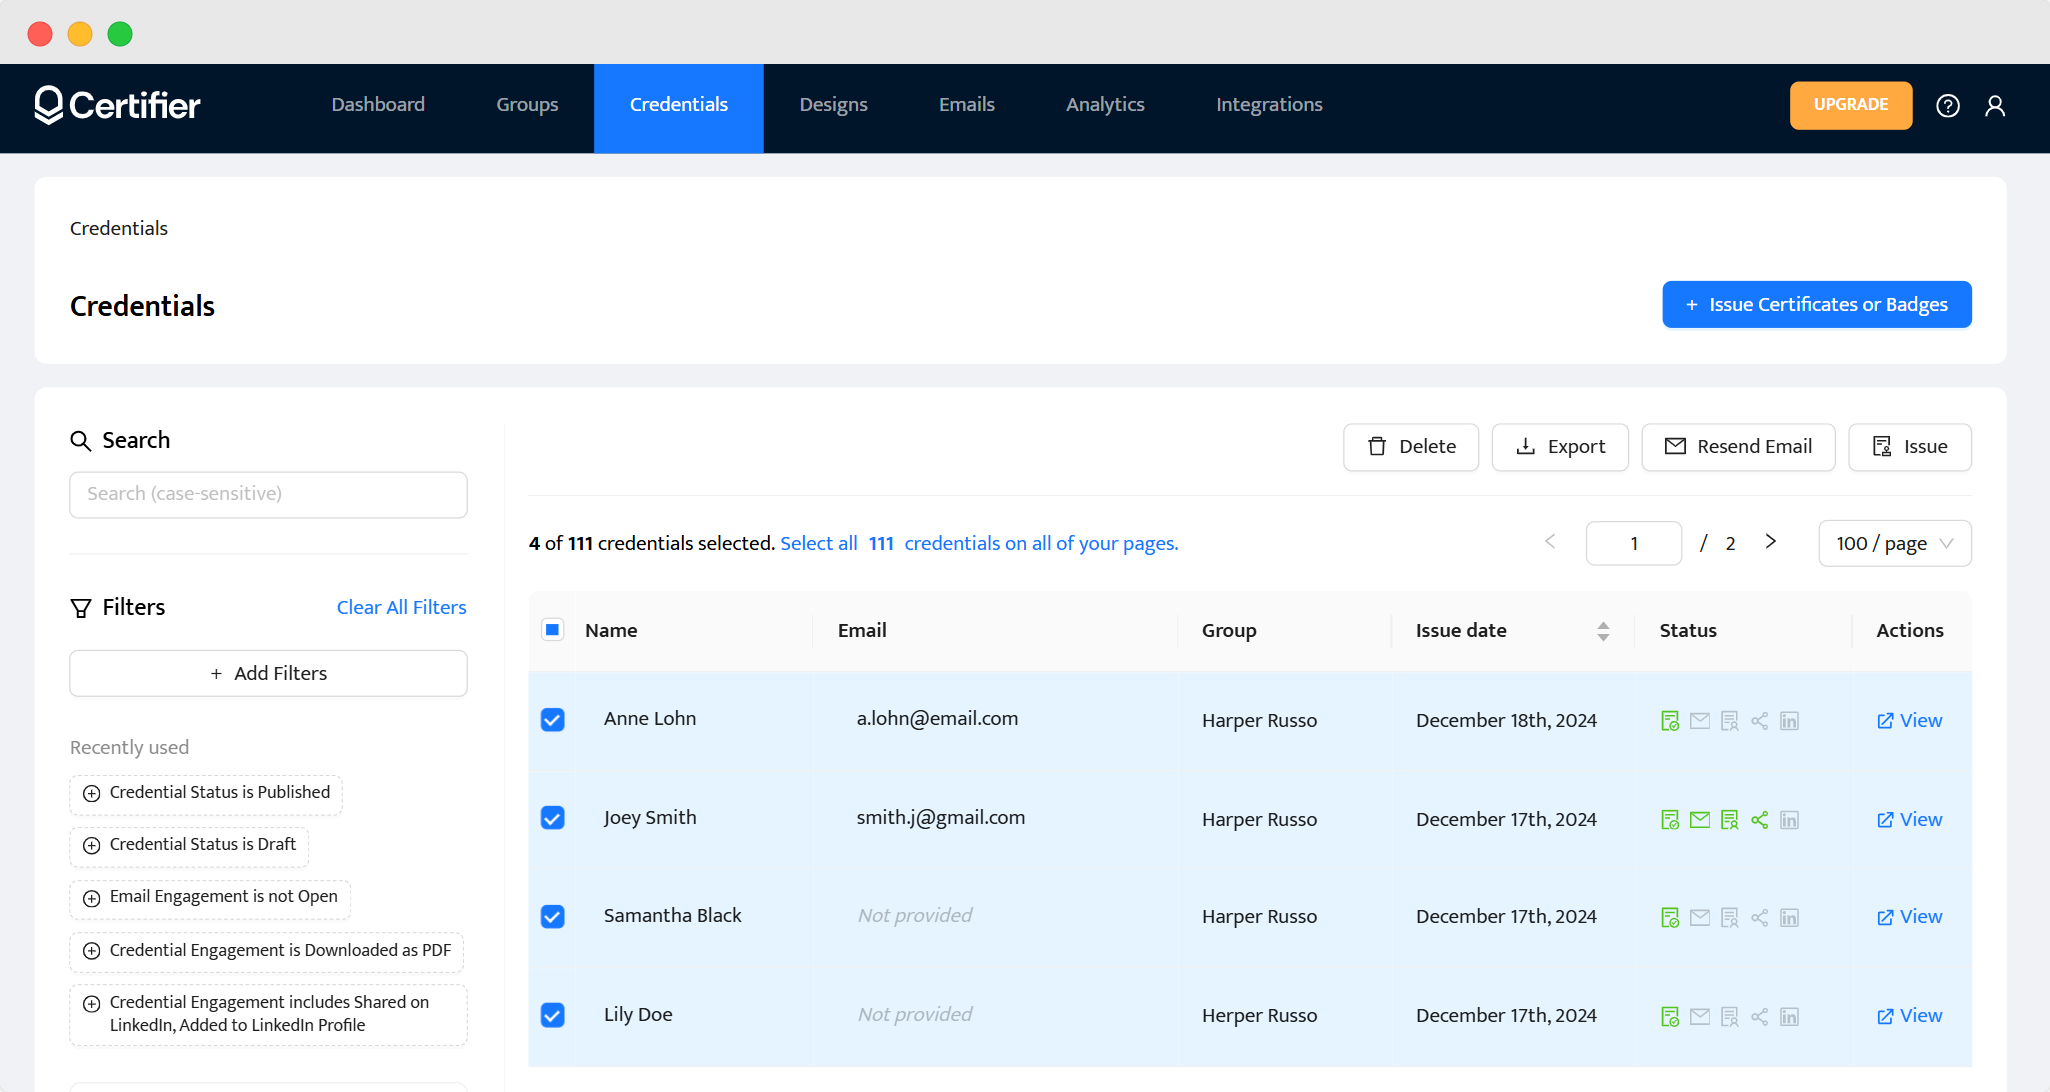Screen dimensions: 2050x1092
Task: Add the Downloaded as PDF engagement filter
Action: pyautogui.click(x=267, y=952)
